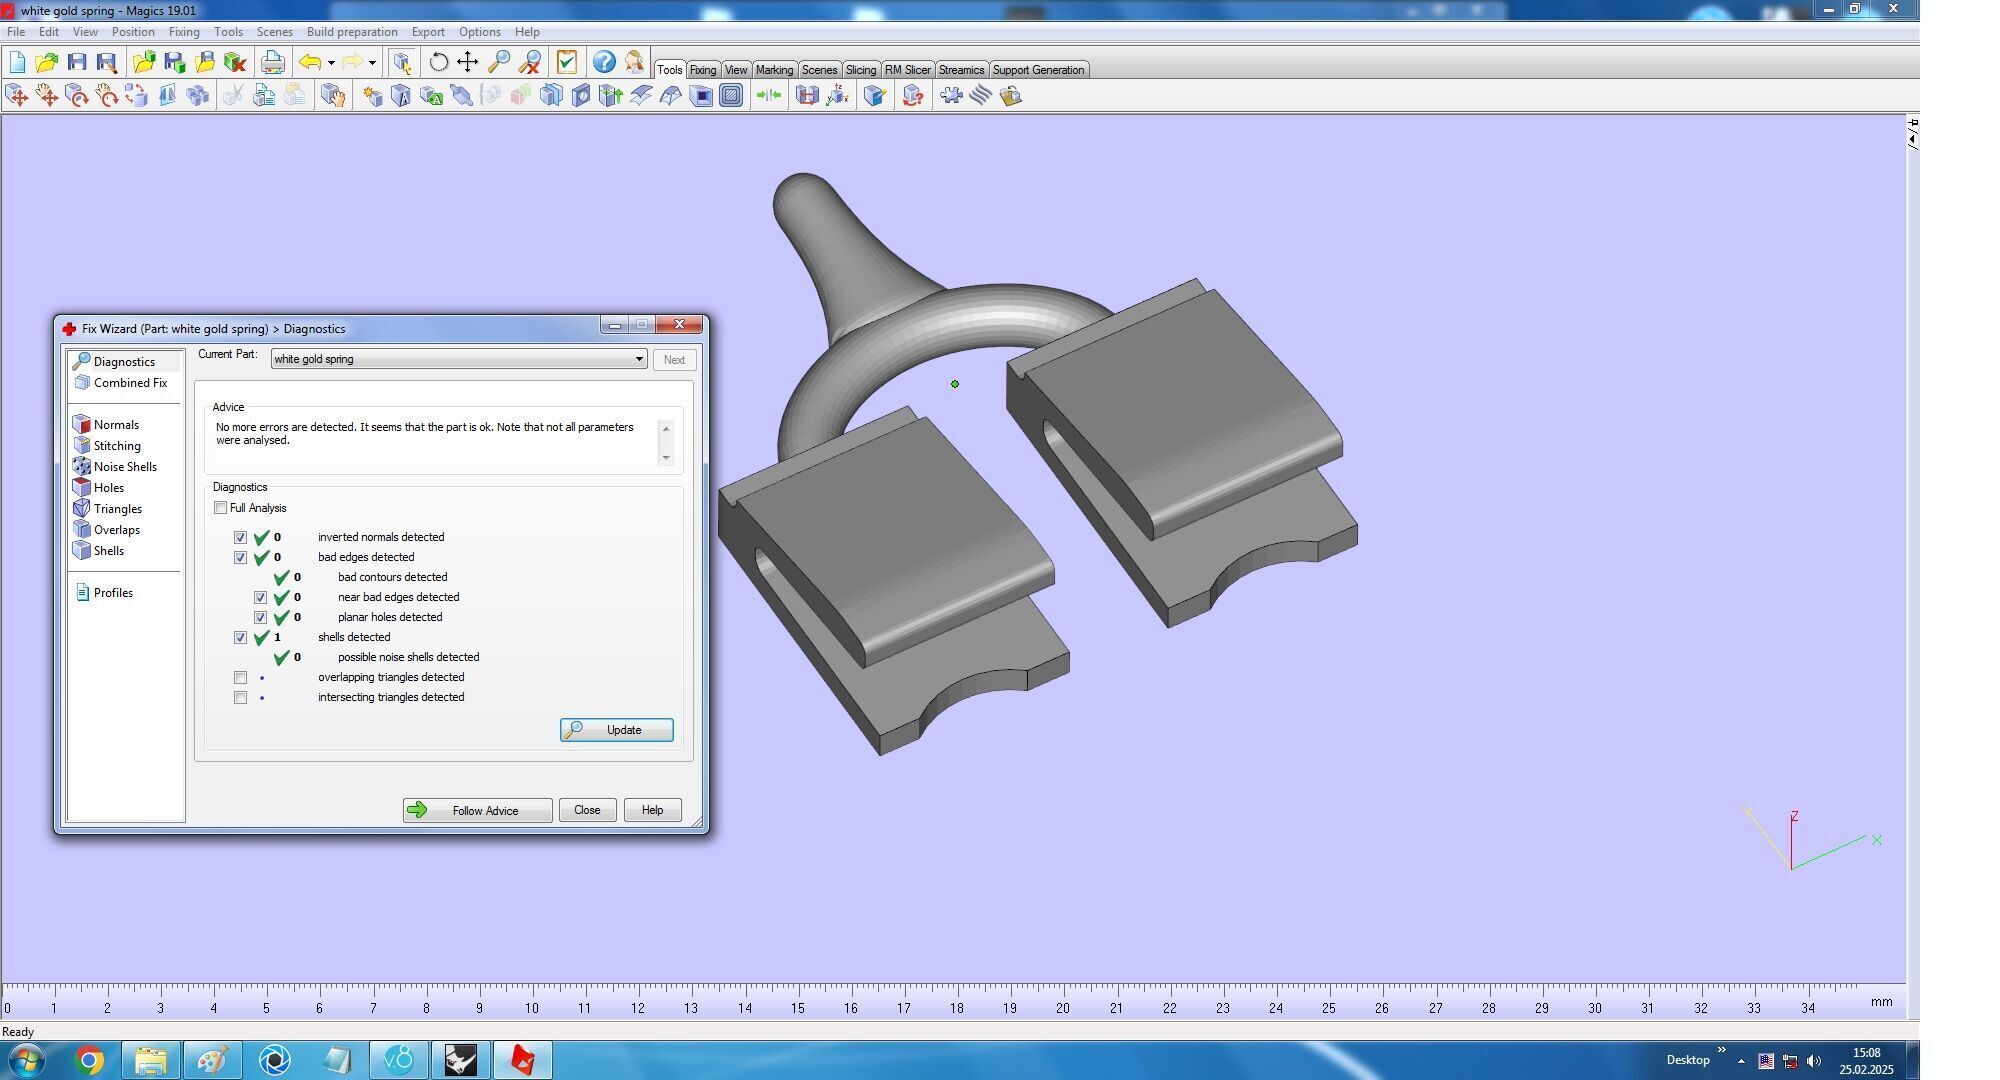Click the print icon in toolbar
The height and width of the screenshot is (1080, 2000).
click(272, 62)
